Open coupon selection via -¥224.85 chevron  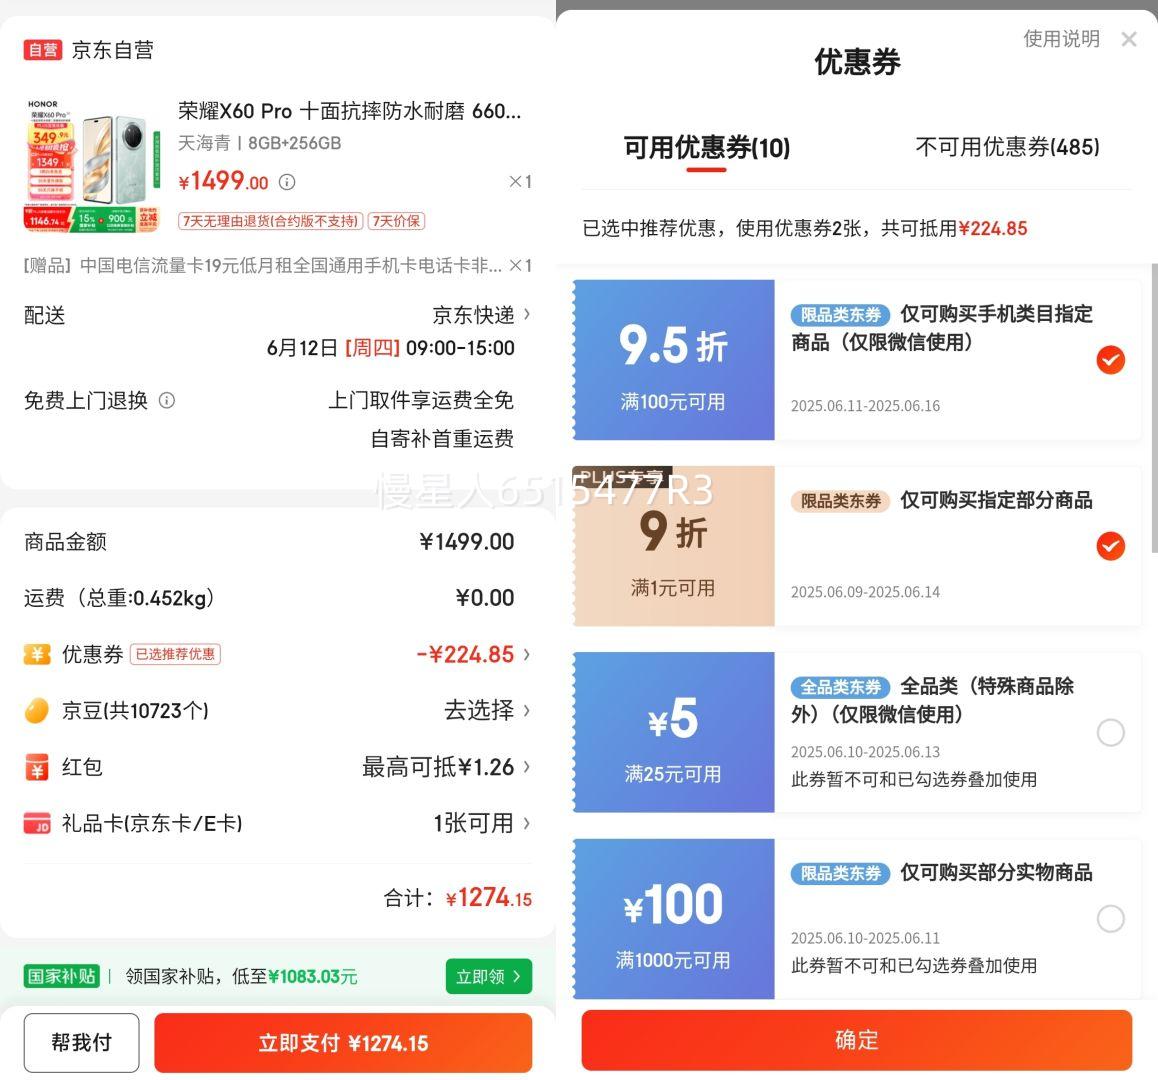point(527,655)
